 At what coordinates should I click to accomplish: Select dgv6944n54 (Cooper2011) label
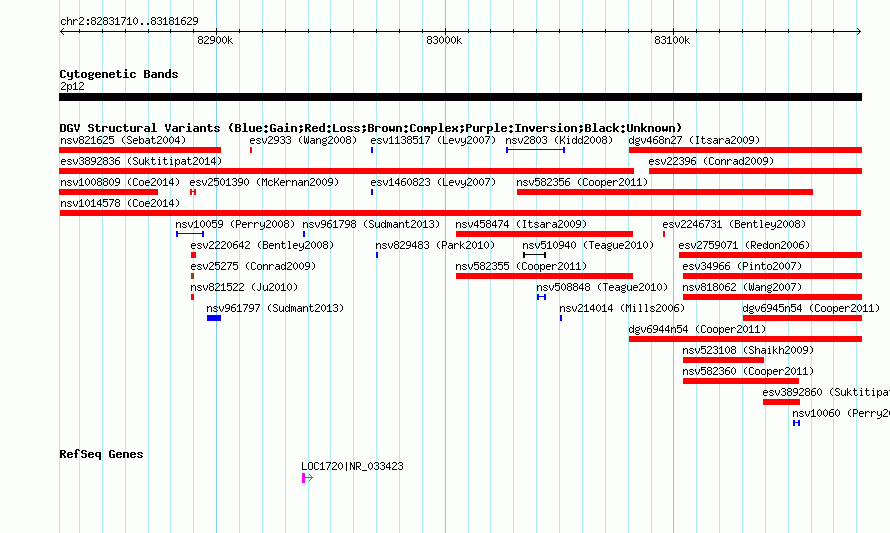pos(697,329)
